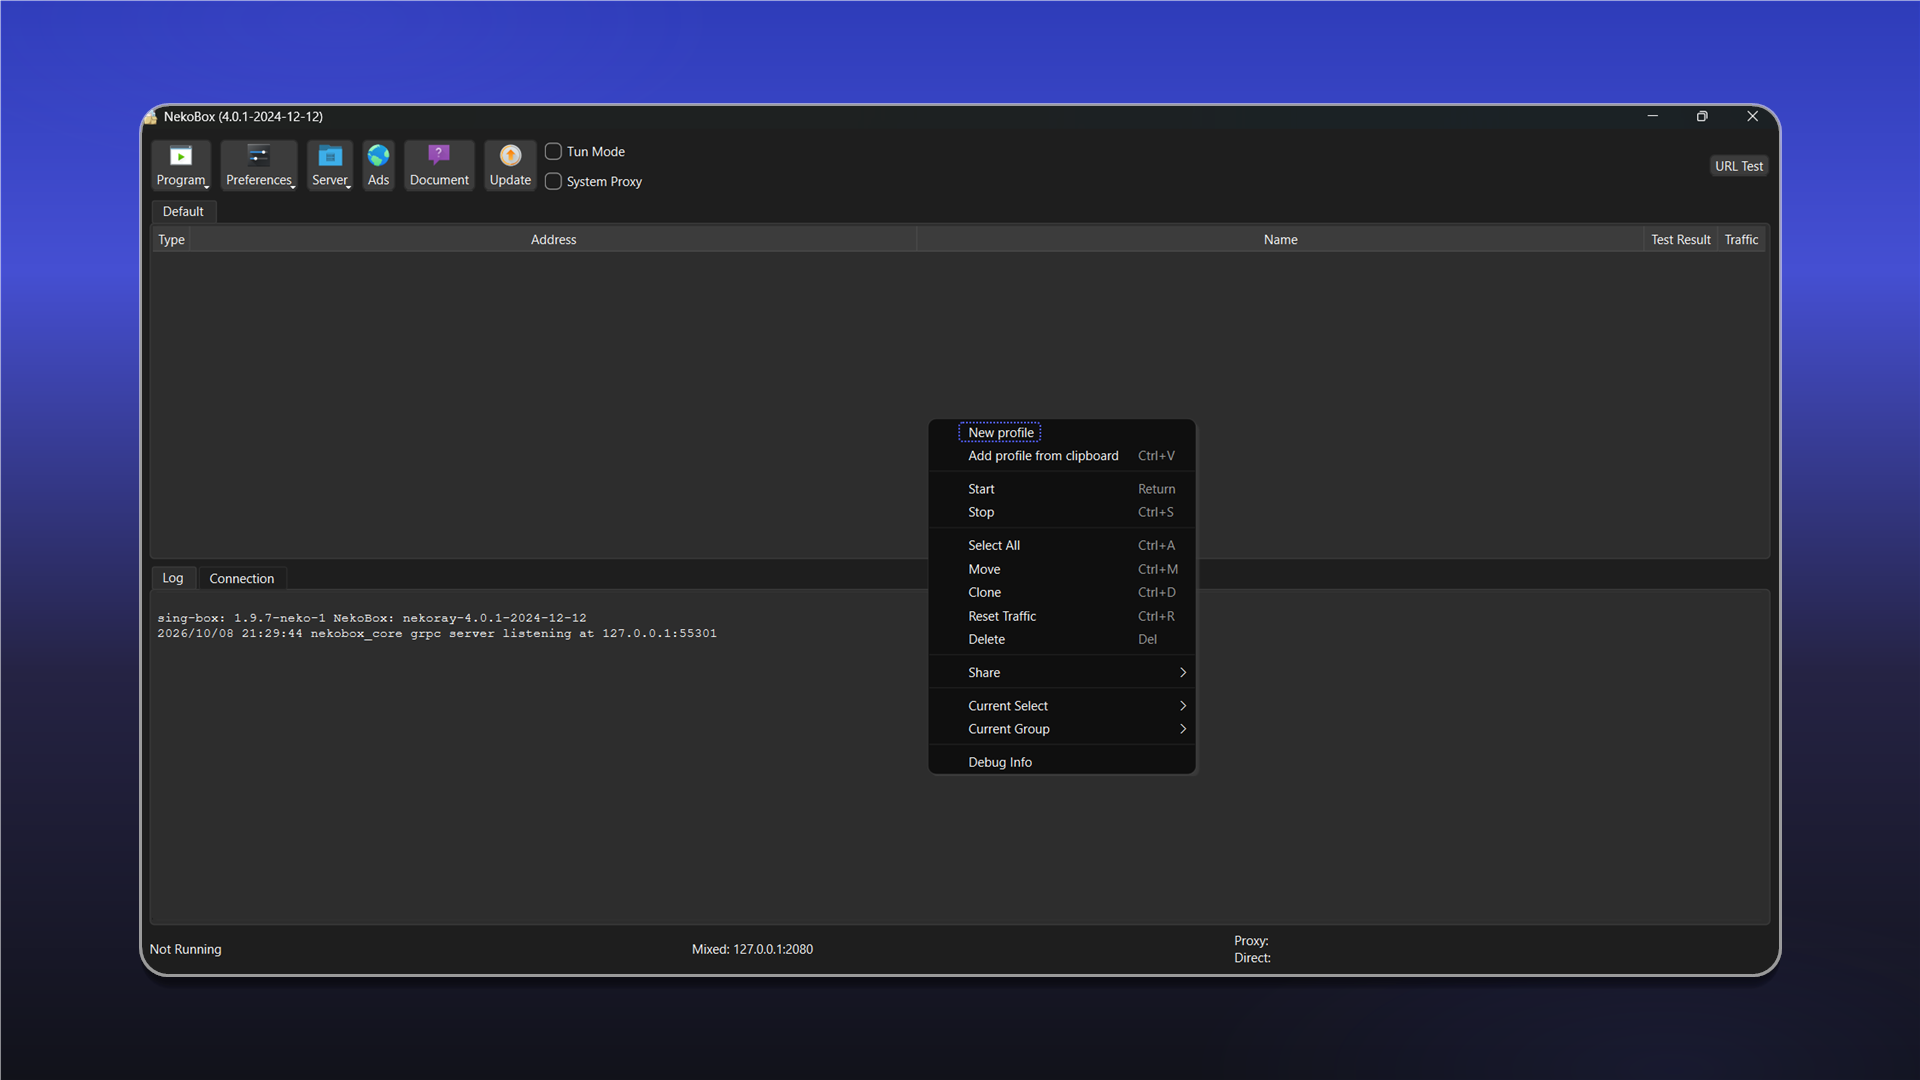
Task: Click the grpc server listening log line
Action: click(437, 633)
